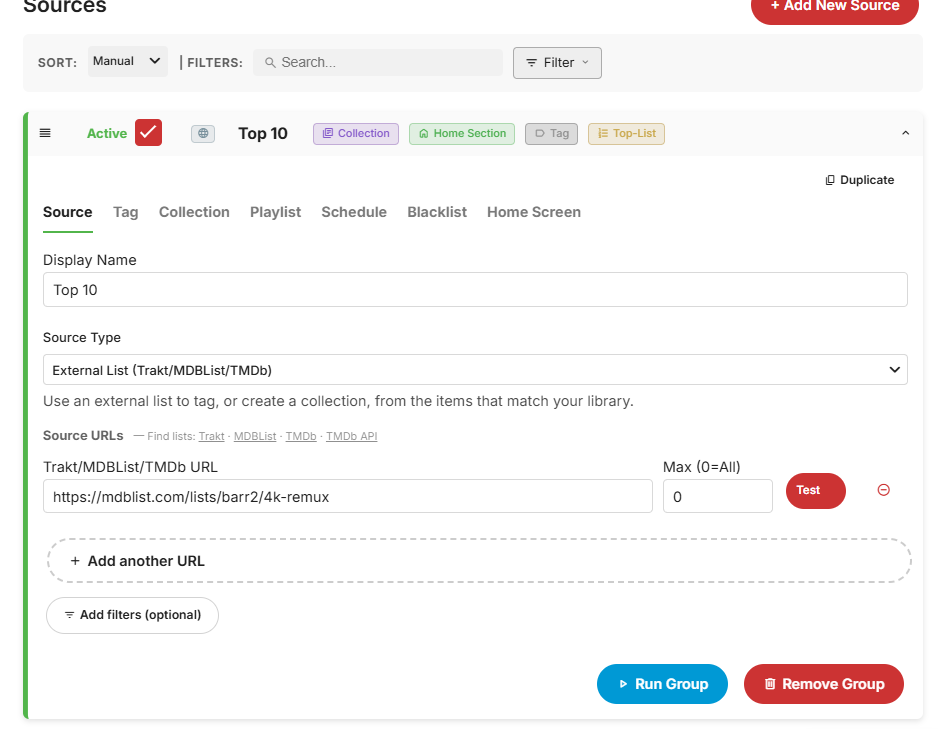Open the Home Screen tab
Screen dimensions: 941x729
click(x=534, y=212)
